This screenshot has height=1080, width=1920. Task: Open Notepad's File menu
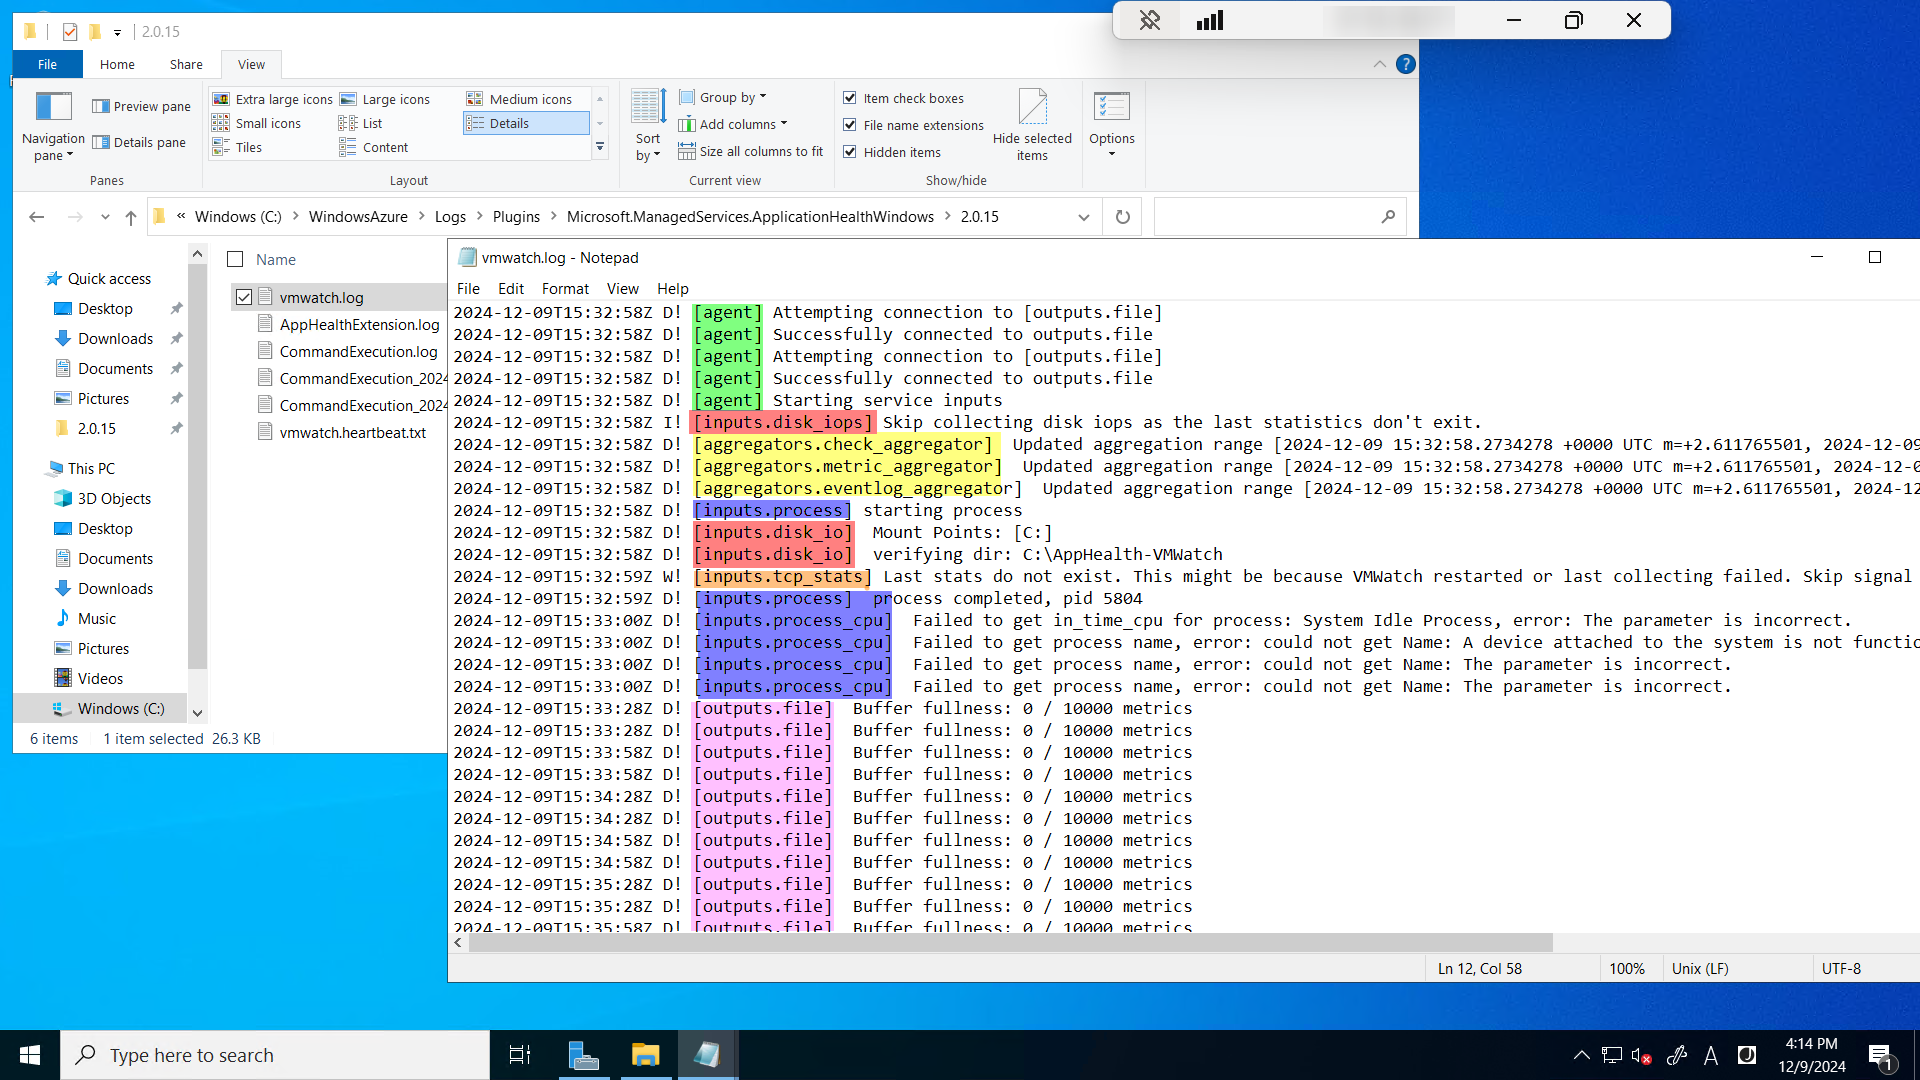468,288
